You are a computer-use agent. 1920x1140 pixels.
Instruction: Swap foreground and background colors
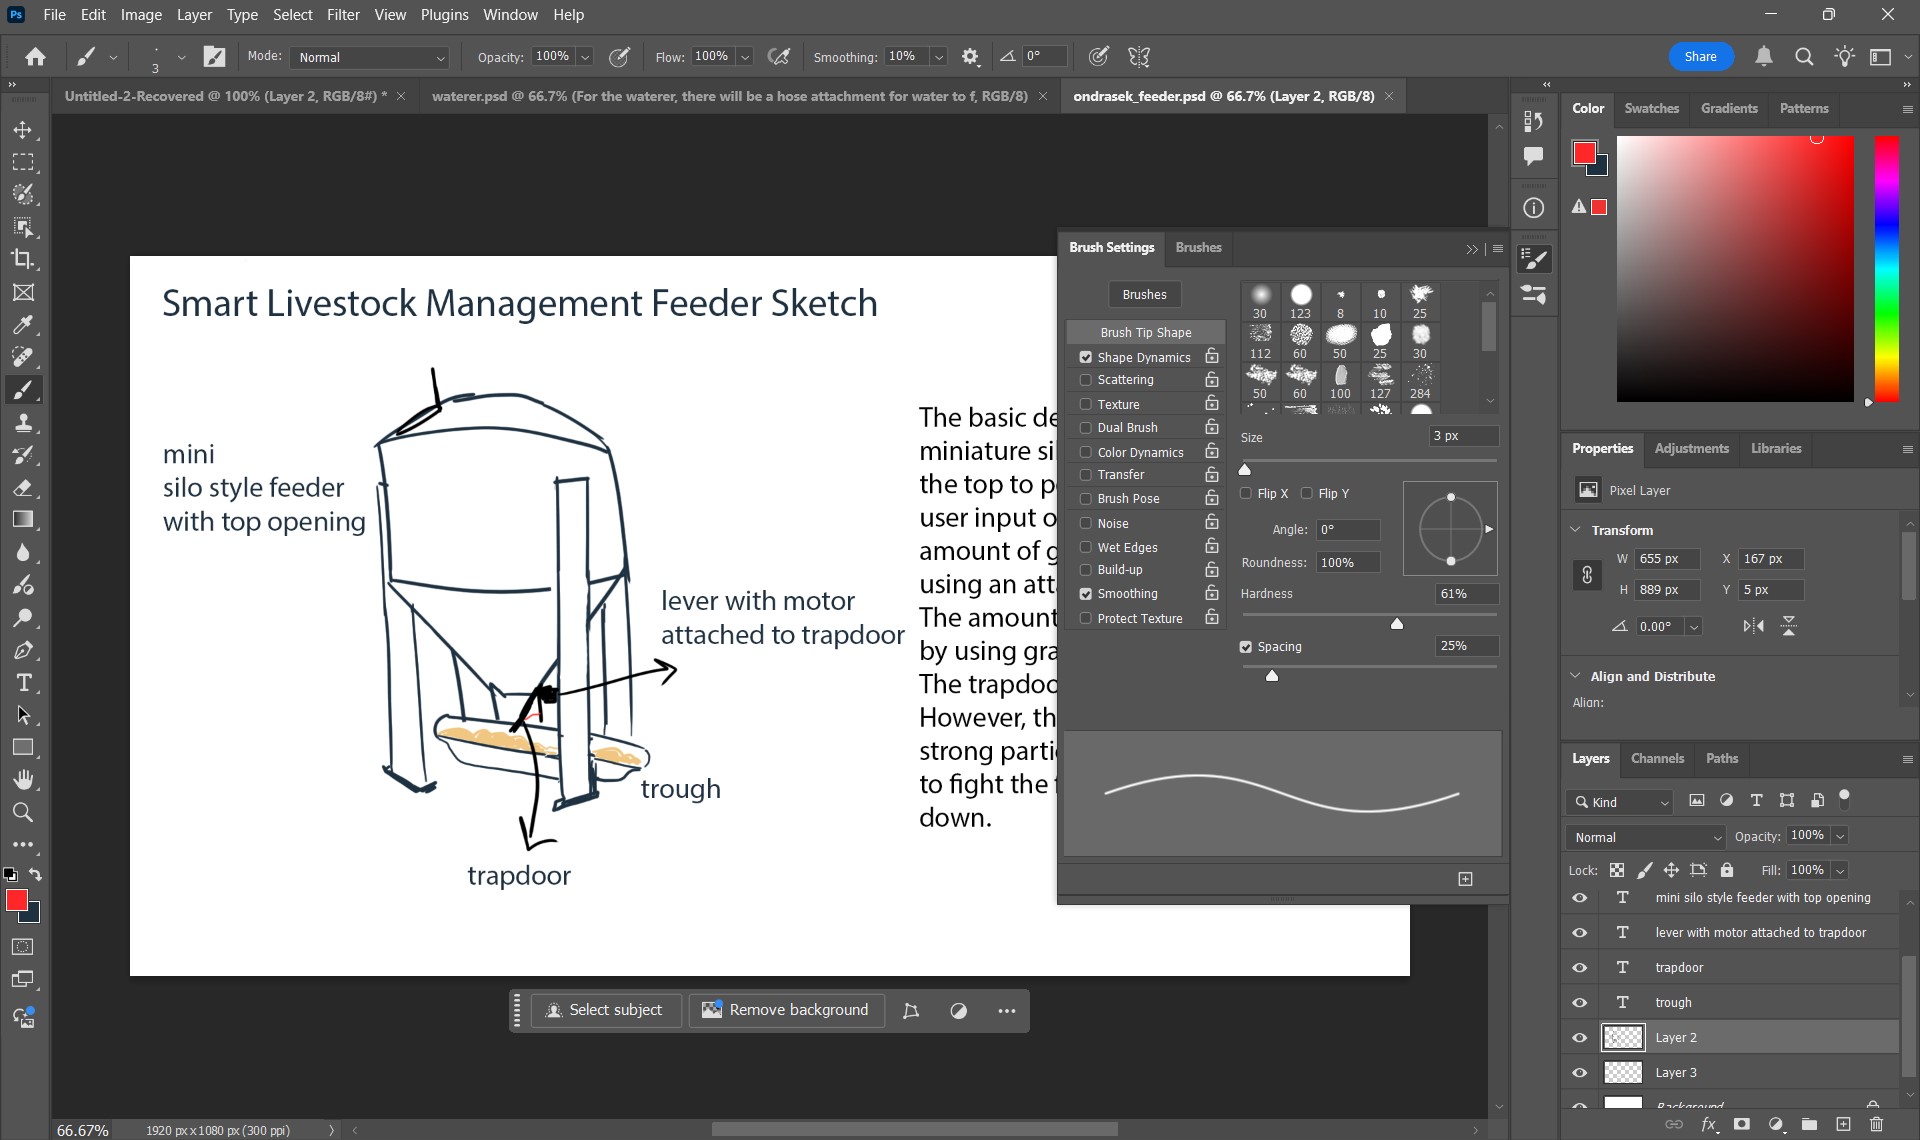pos(36,875)
